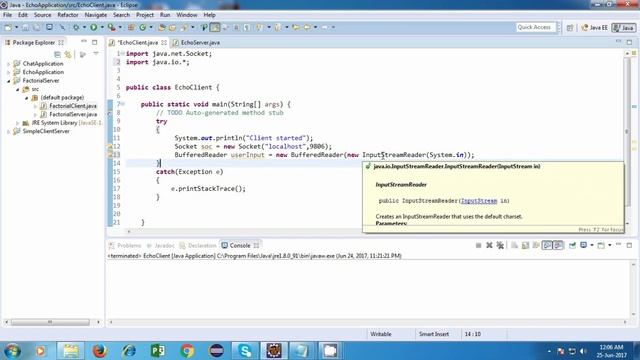Click the Search flashlight toolbar icon
Viewport: 640px width, 360px height.
point(184,27)
